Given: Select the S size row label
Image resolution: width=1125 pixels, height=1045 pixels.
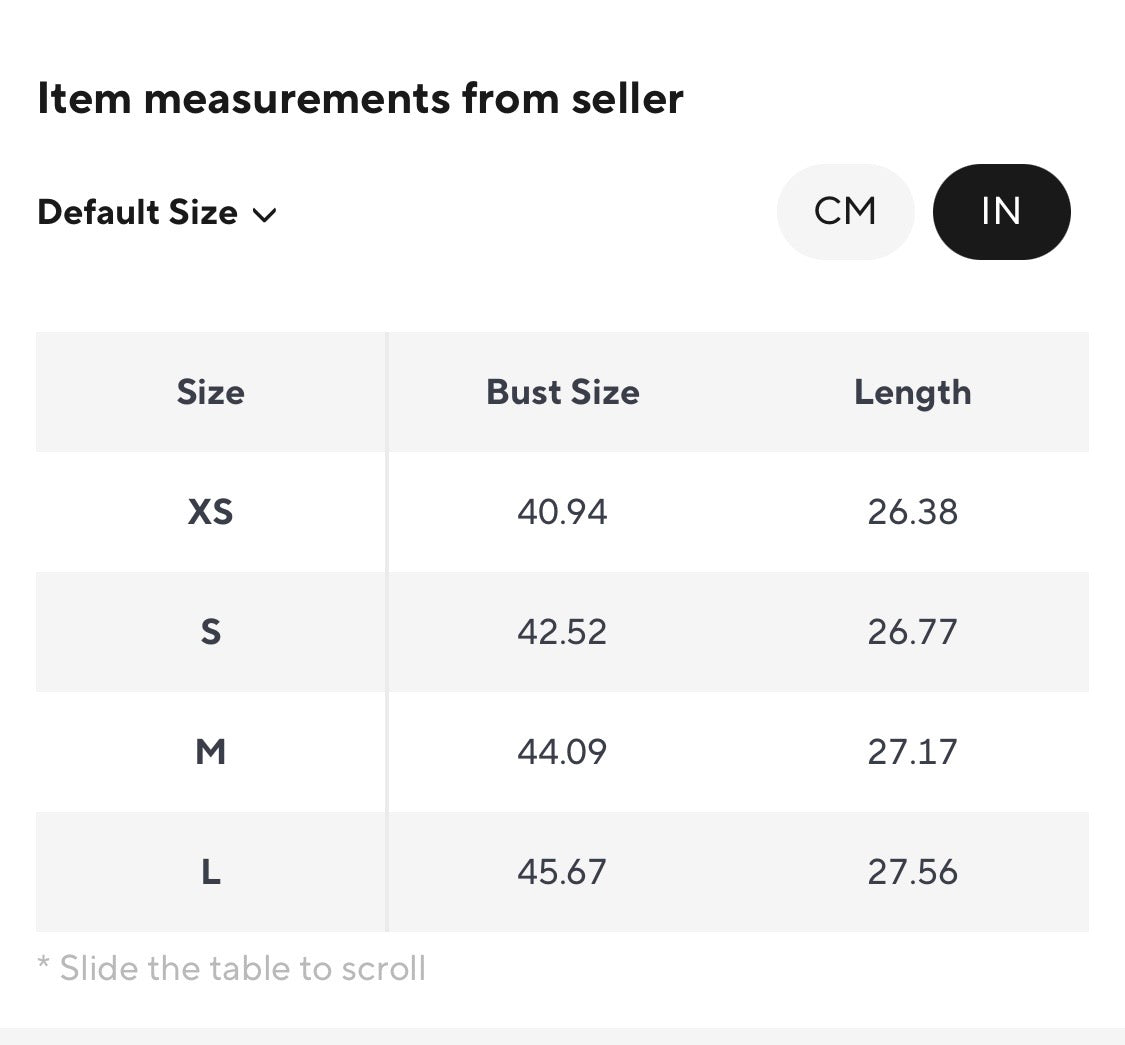Looking at the screenshot, I should coord(211,632).
